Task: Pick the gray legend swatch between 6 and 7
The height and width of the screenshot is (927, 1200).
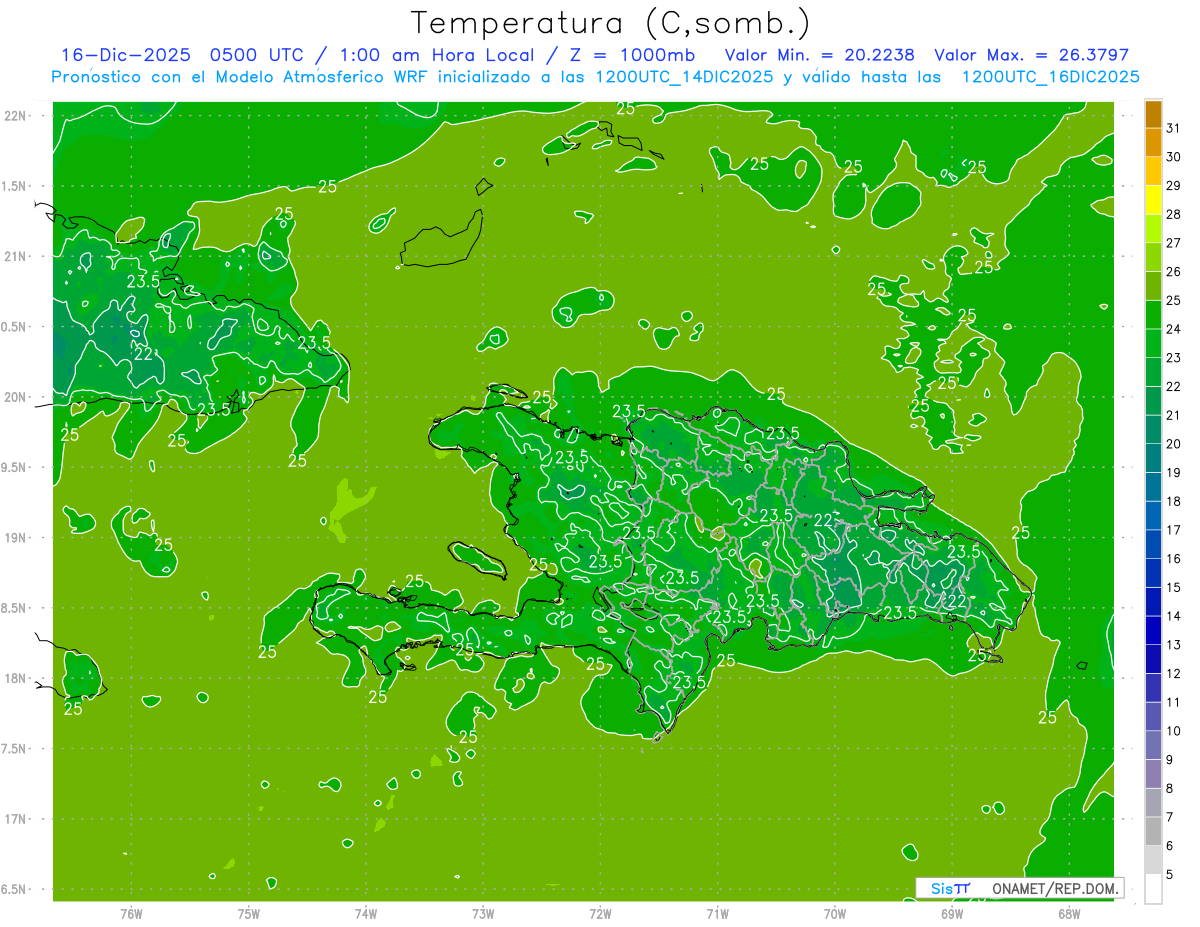Action: [1153, 831]
